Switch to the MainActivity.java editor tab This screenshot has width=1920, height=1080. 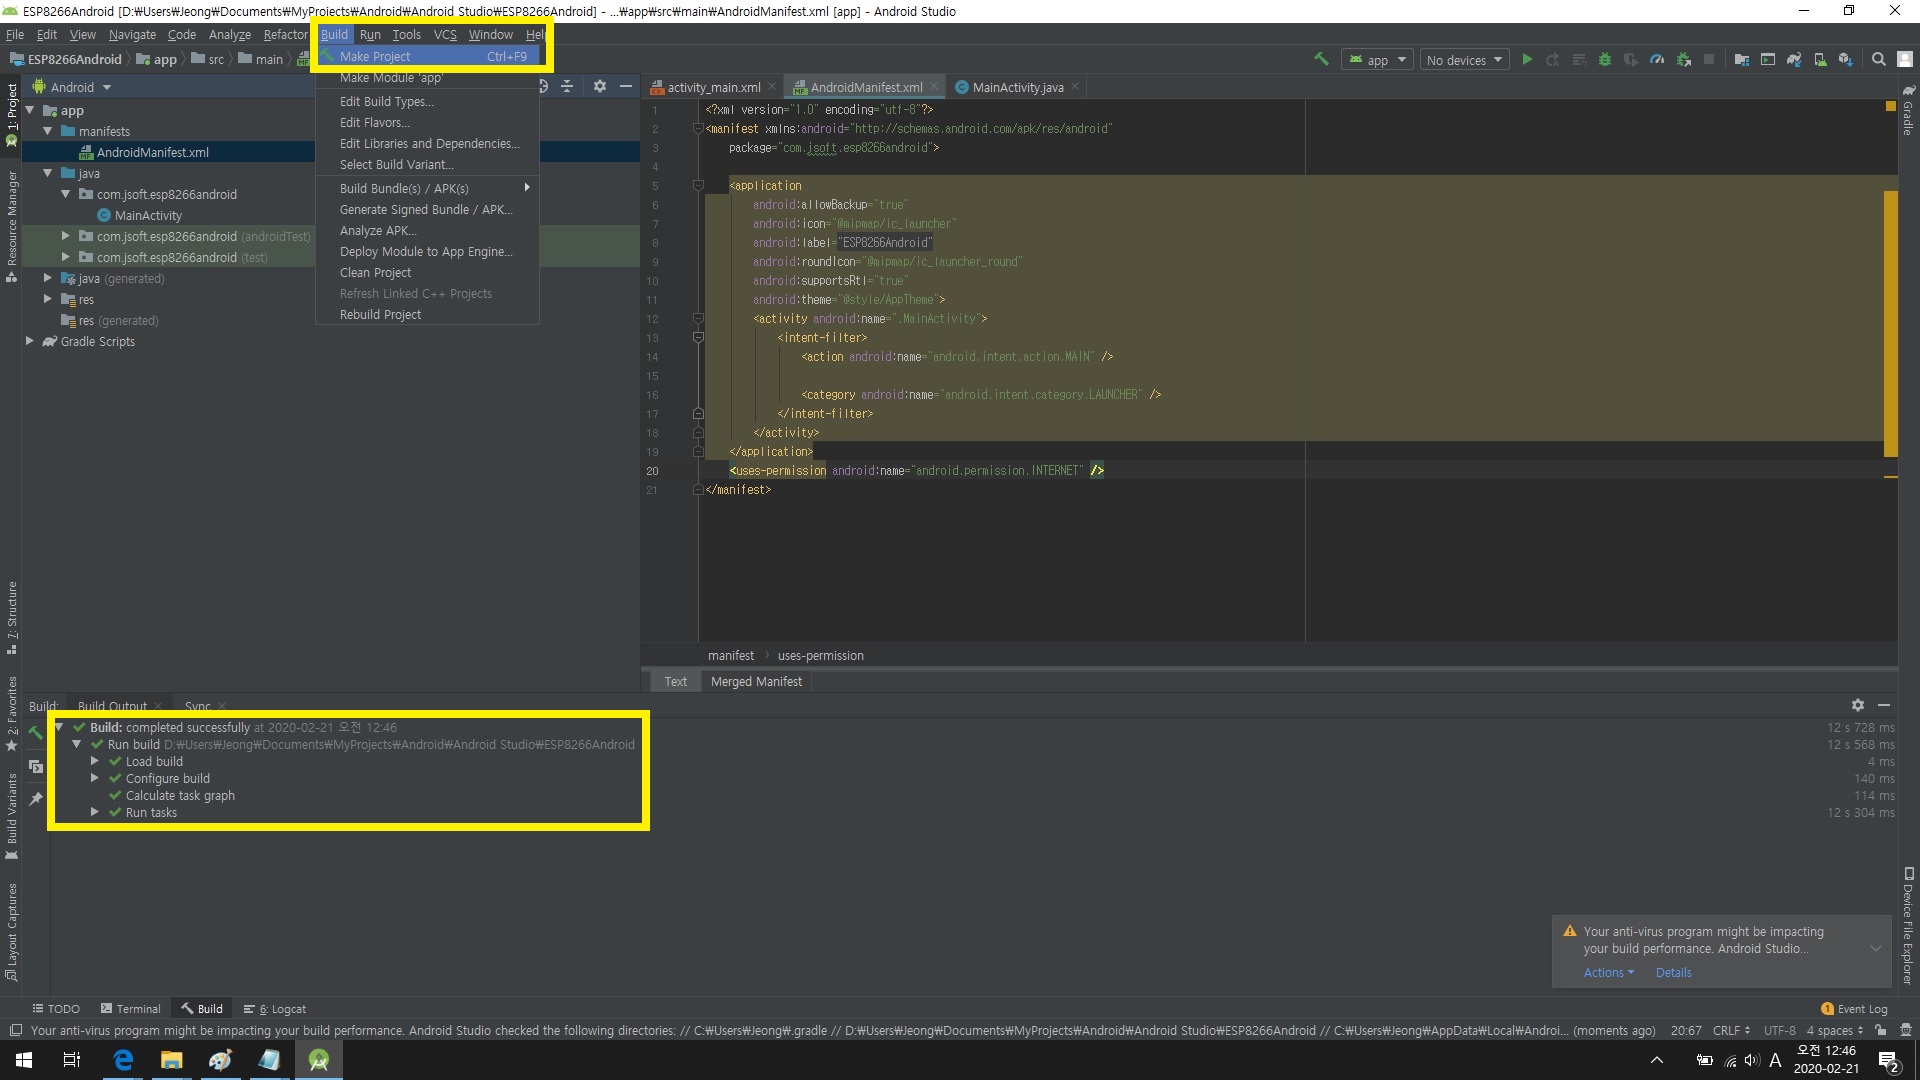coord(1017,87)
